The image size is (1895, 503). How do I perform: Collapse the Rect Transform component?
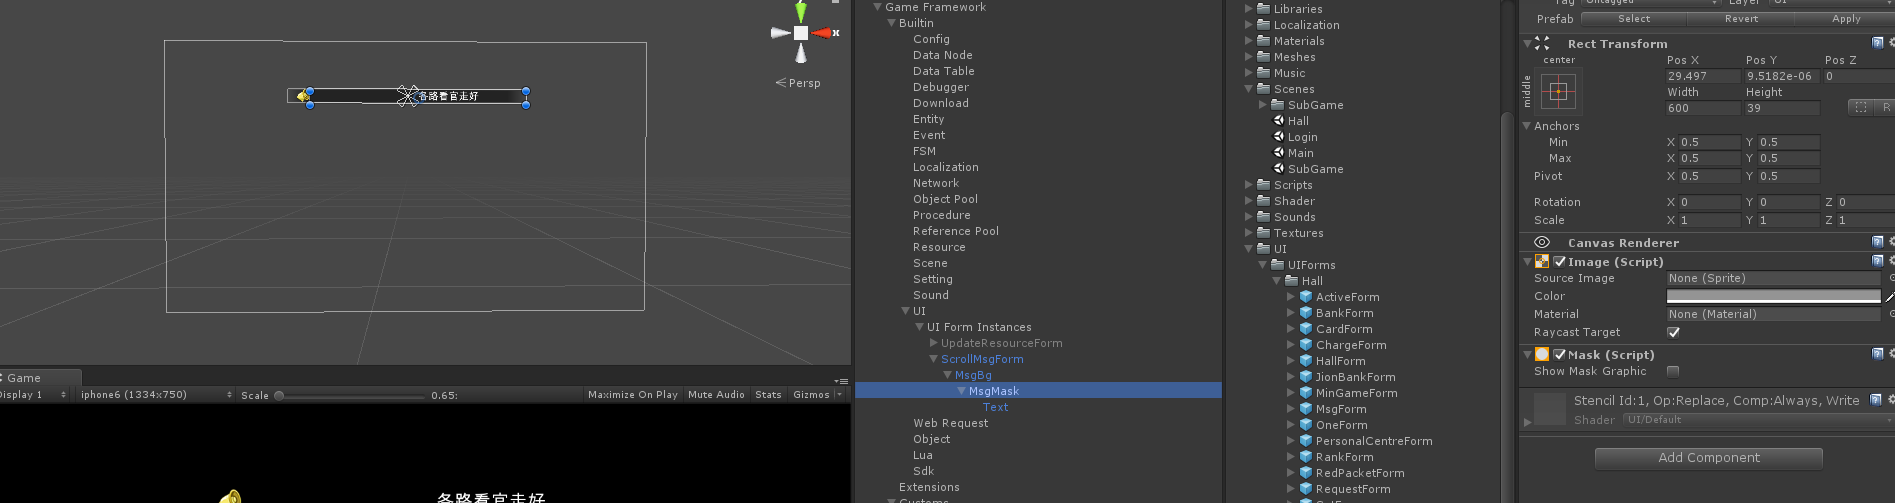(1526, 43)
